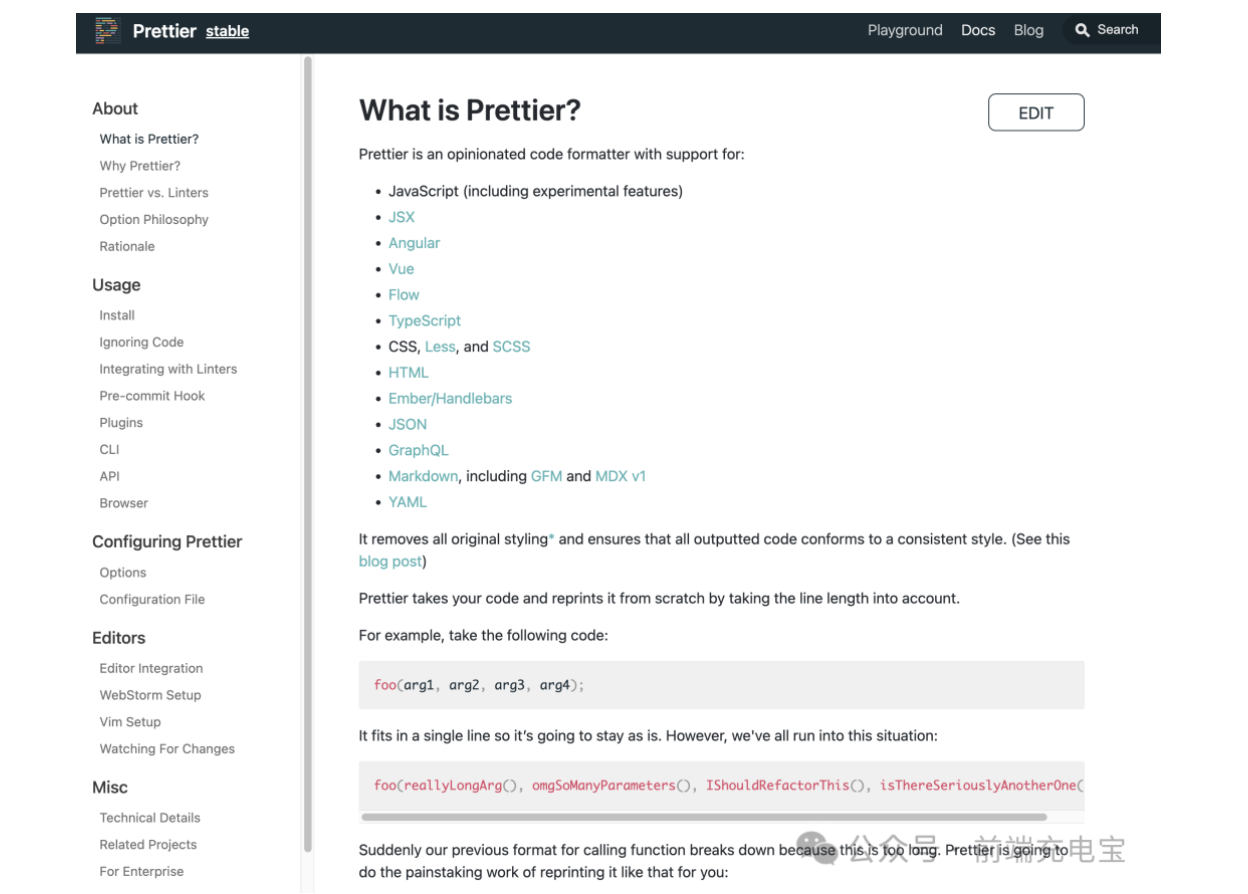Select Options under Configuring Prettier

pos(123,573)
